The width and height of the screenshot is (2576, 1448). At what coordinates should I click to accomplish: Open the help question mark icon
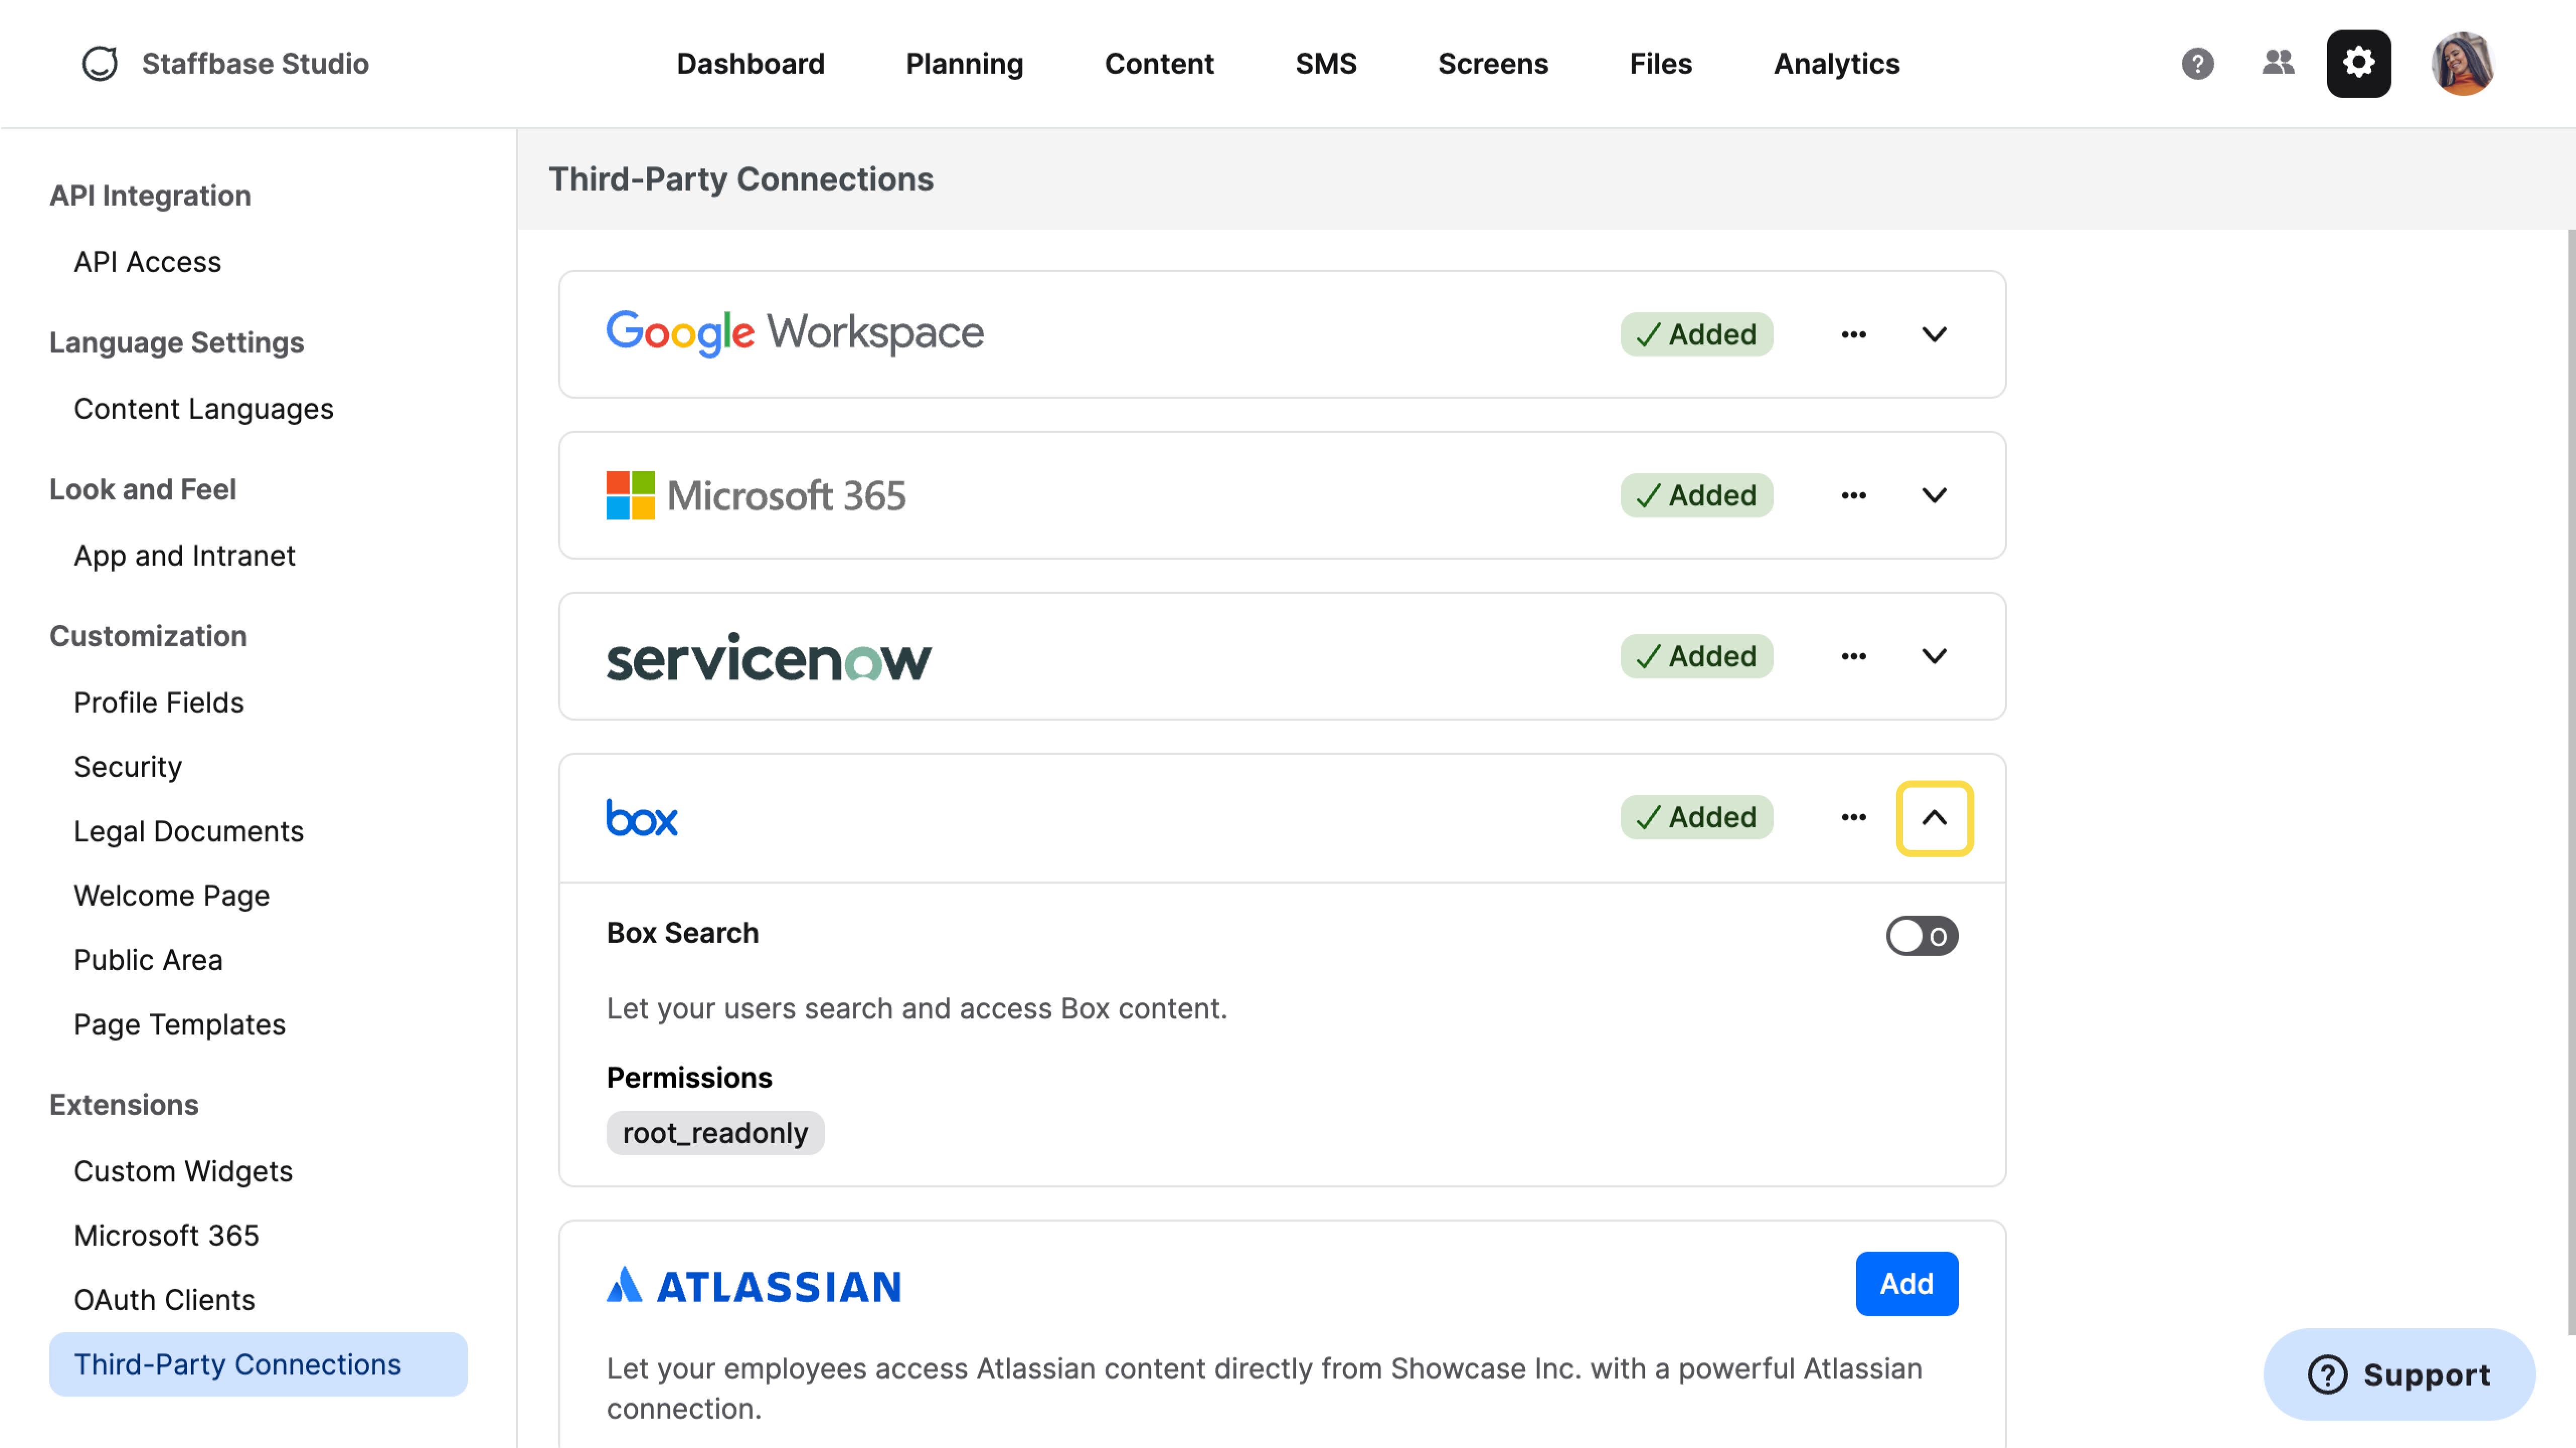coord(2197,63)
